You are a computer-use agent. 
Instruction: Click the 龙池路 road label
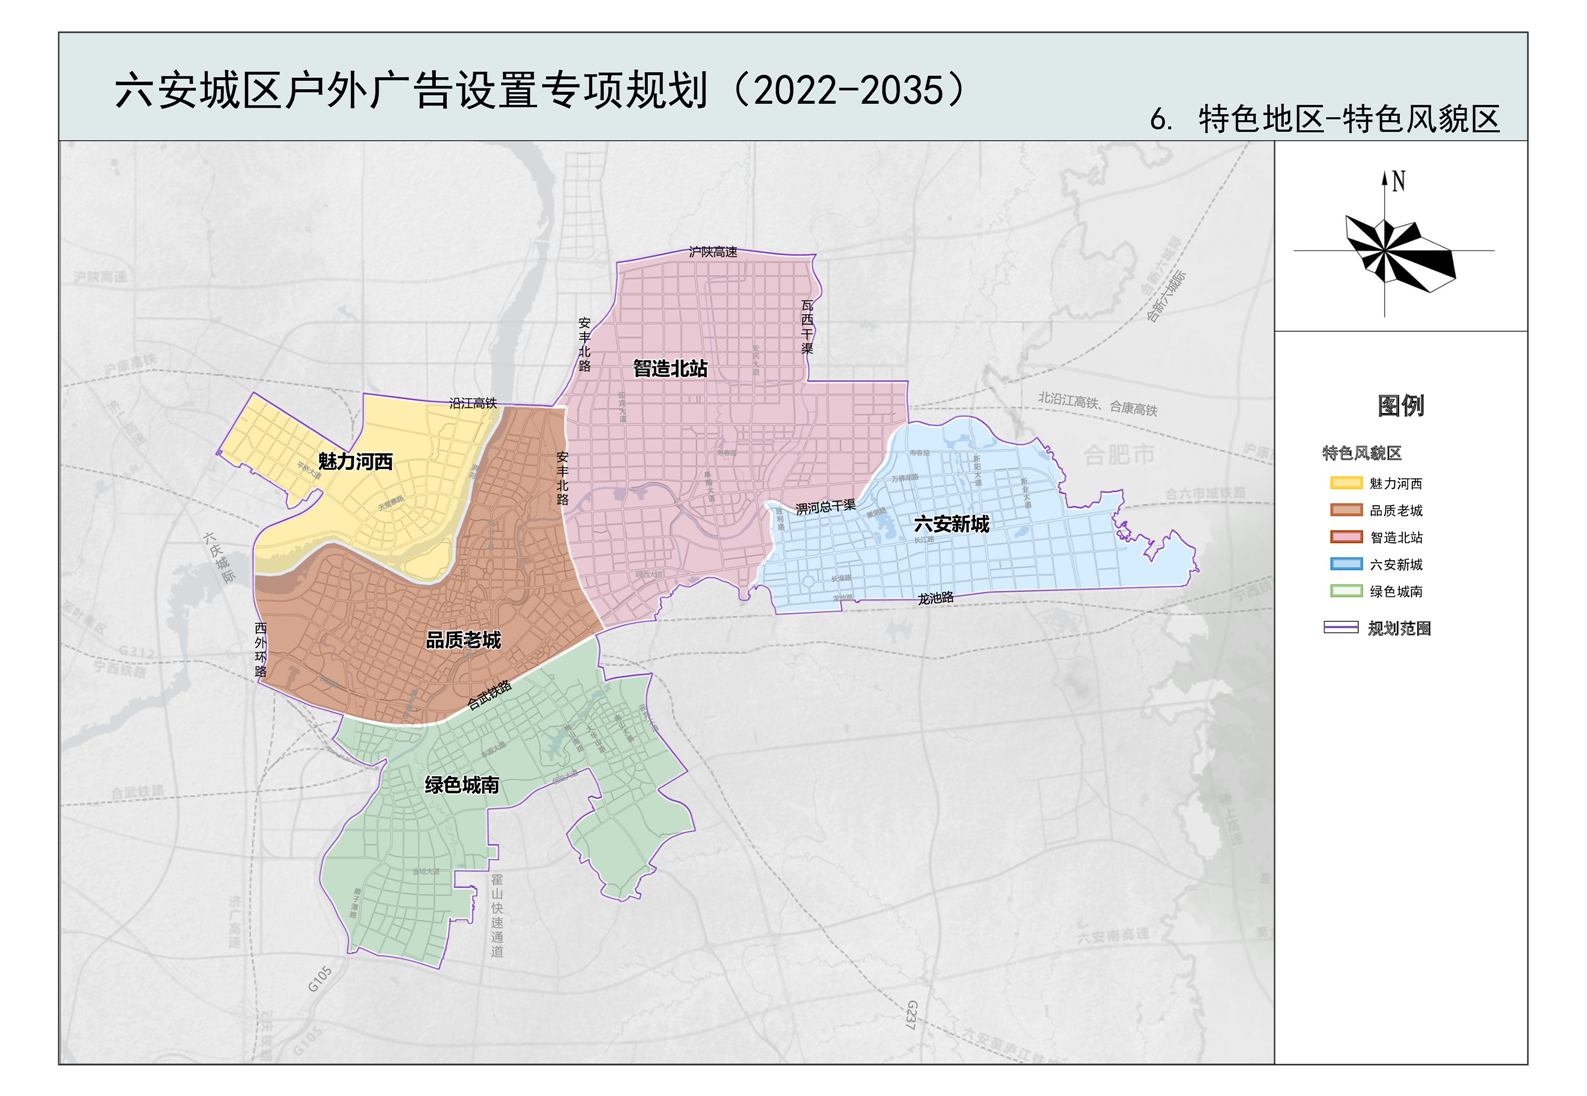tap(935, 598)
